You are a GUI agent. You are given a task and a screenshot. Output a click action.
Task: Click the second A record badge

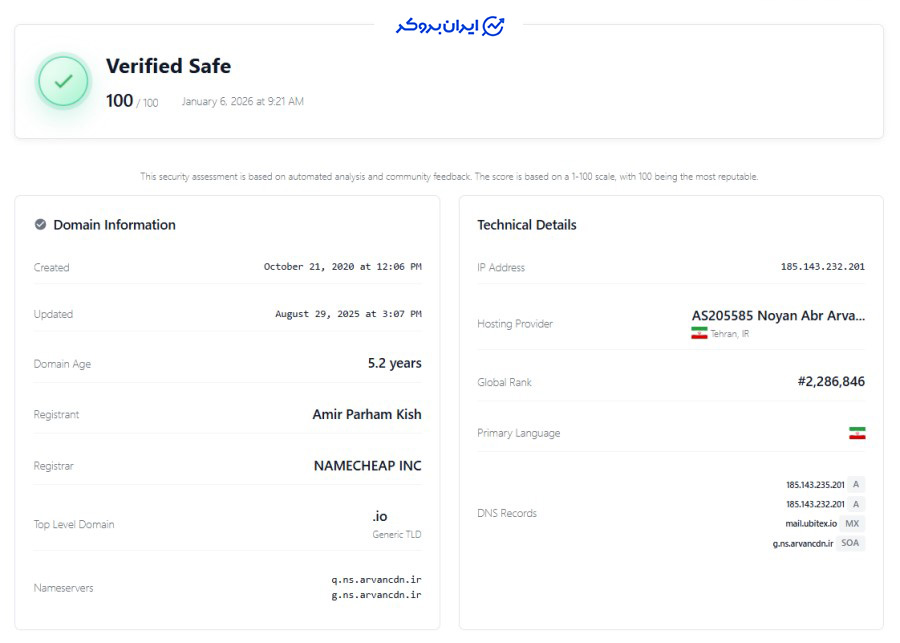point(856,504)
